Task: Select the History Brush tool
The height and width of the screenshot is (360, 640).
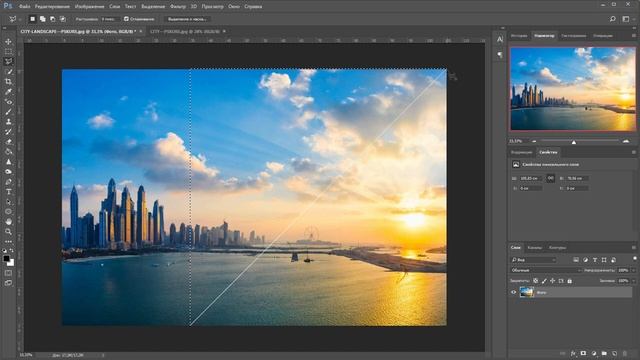Action: click(8, 132)
